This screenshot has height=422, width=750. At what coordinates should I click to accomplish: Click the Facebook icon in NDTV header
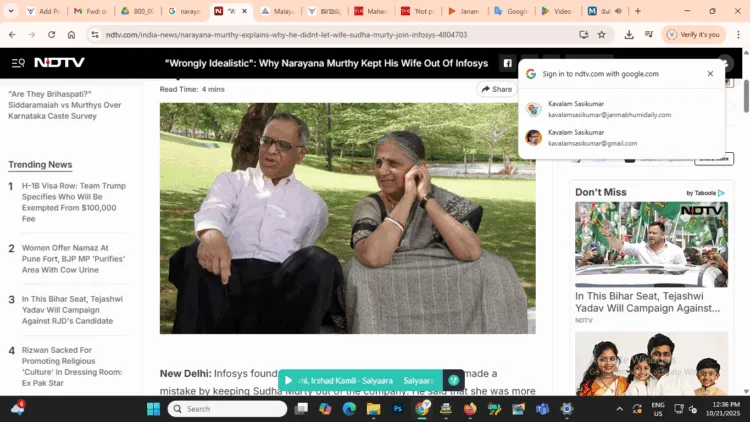coord(507,62)
